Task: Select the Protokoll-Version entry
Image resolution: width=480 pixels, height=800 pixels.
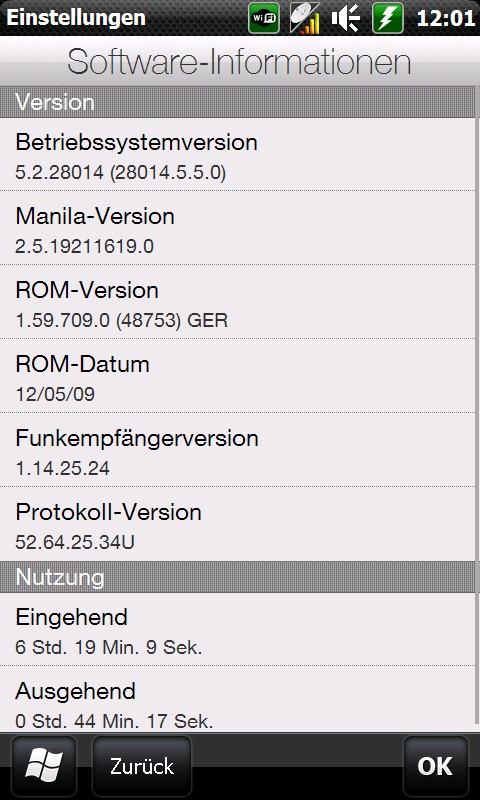Action: pyautogui.click(x=237, y=524)
